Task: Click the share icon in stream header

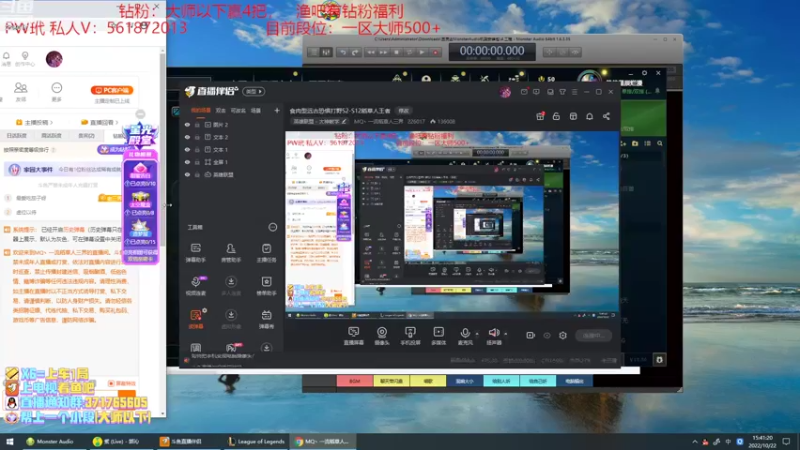Action: click(x=606, y=116)
